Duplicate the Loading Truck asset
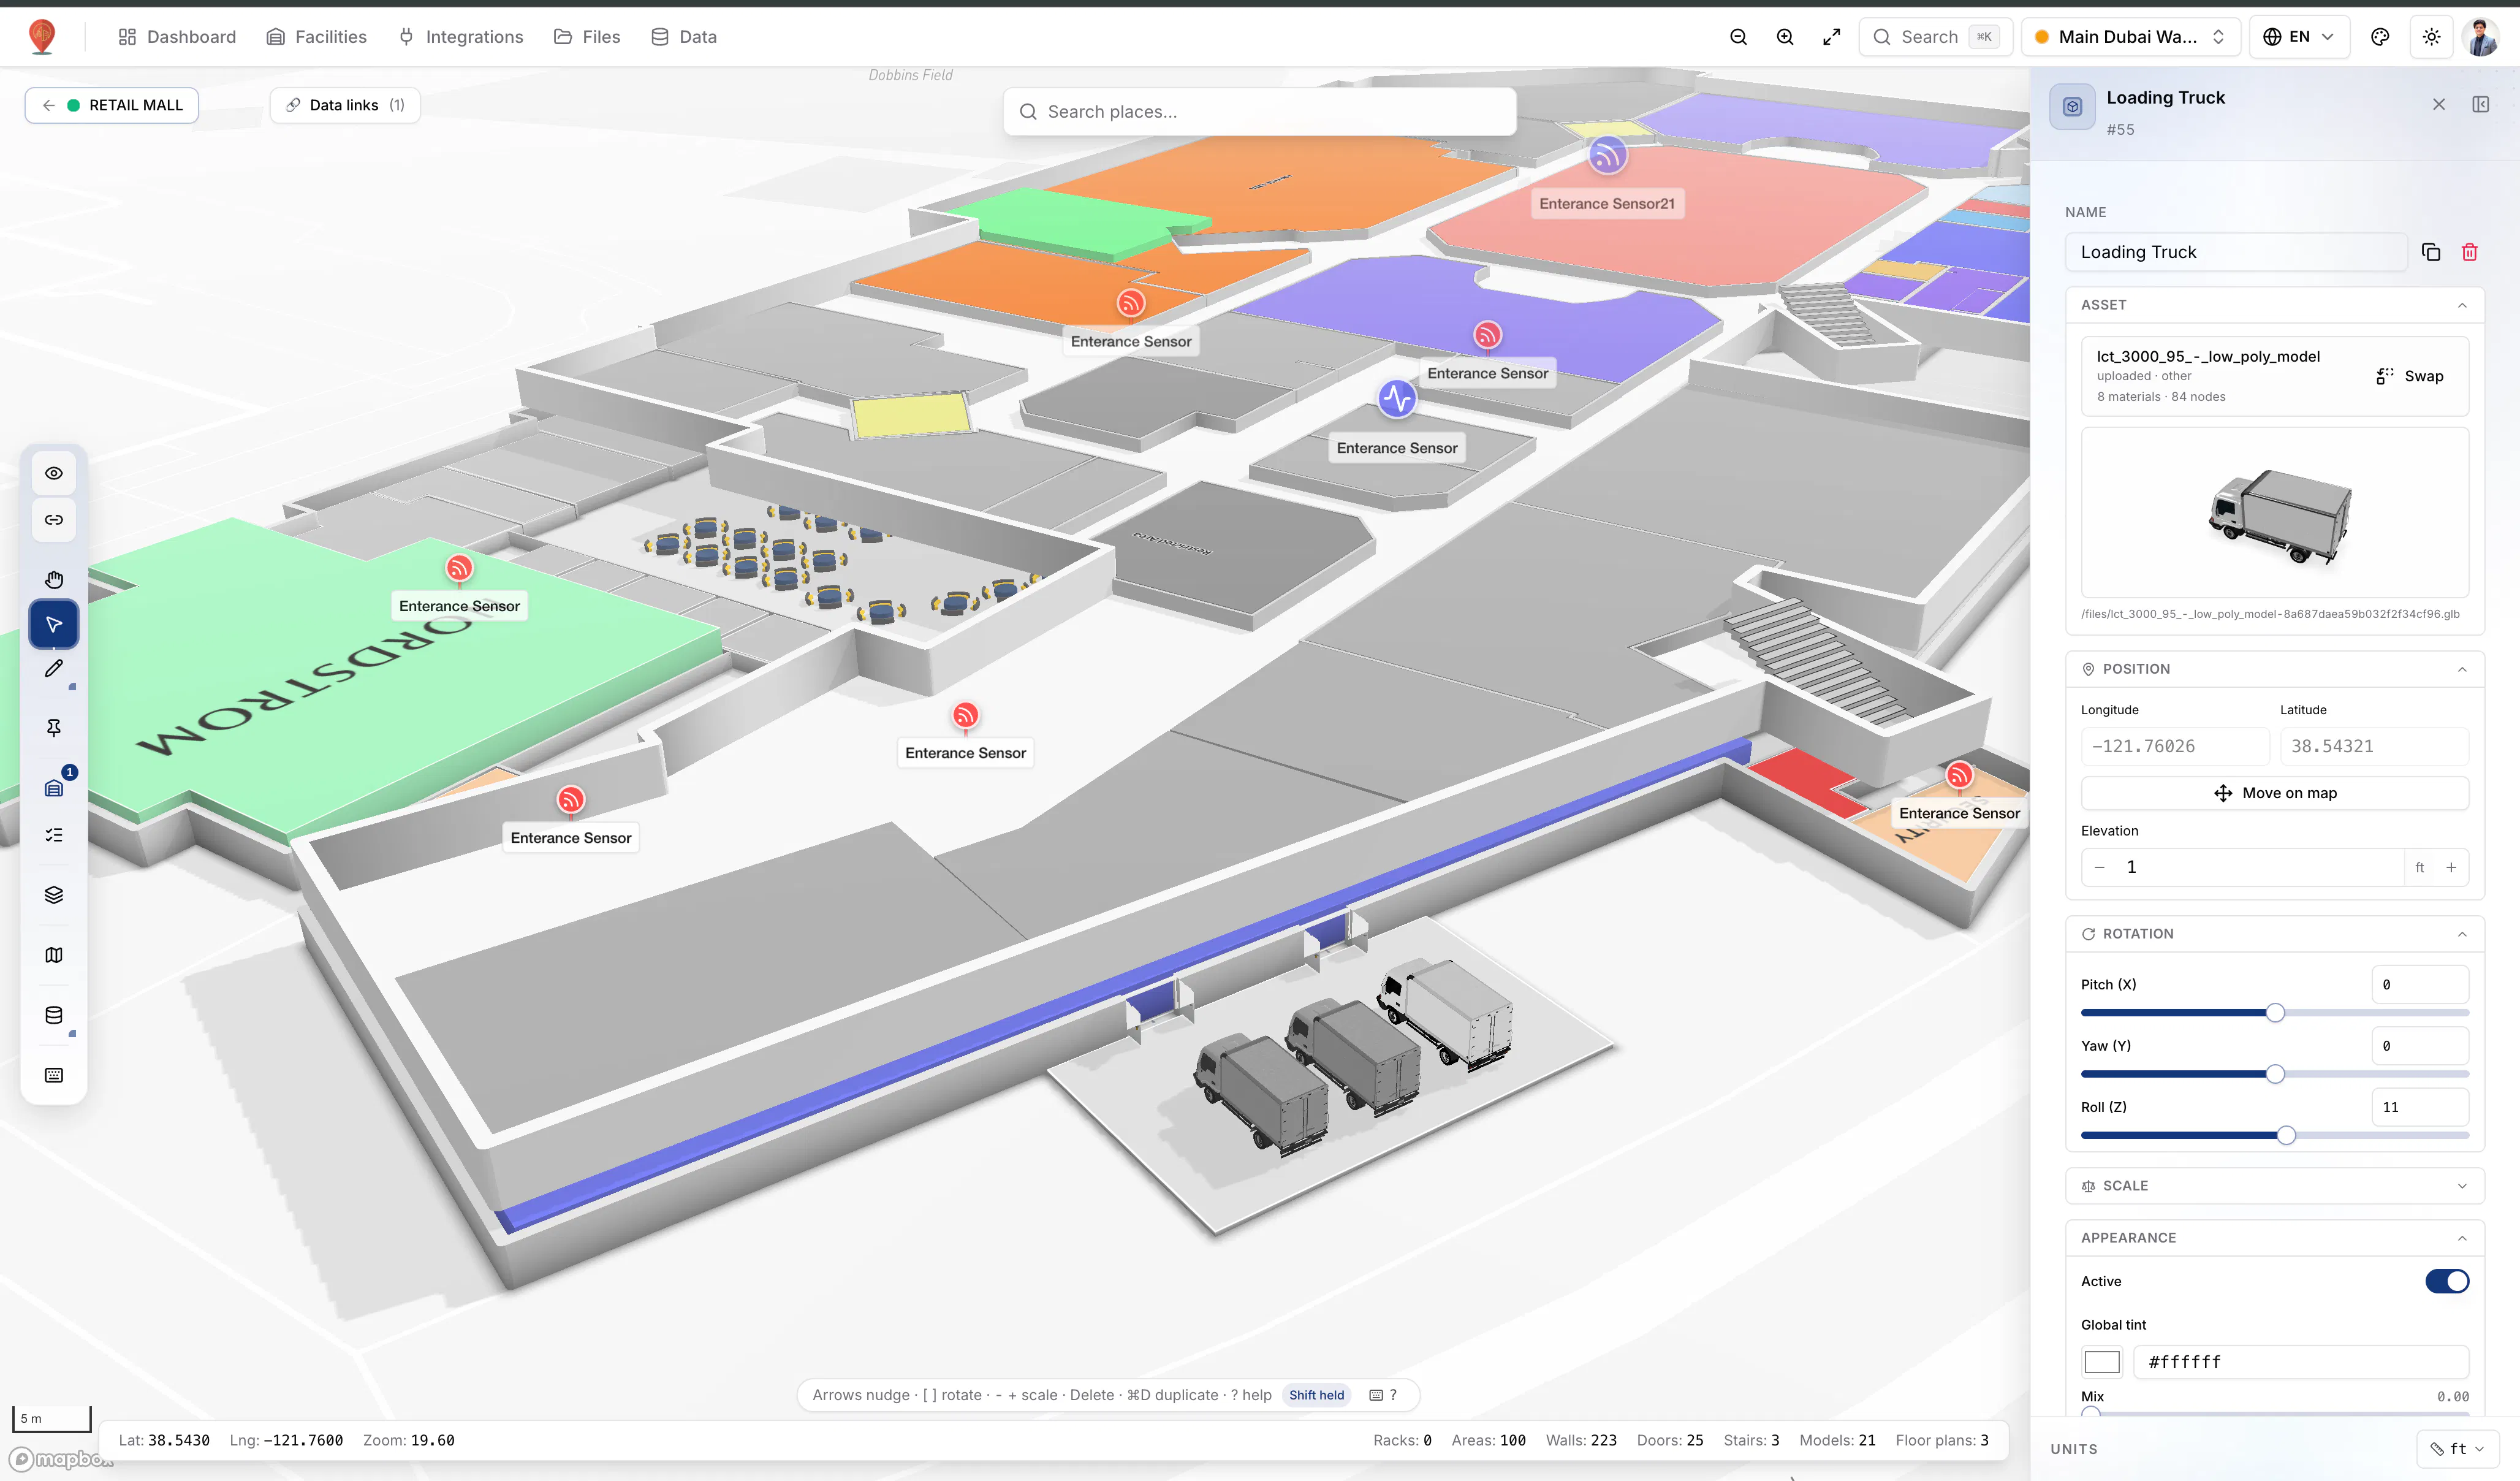 [x=2431, y=252]
